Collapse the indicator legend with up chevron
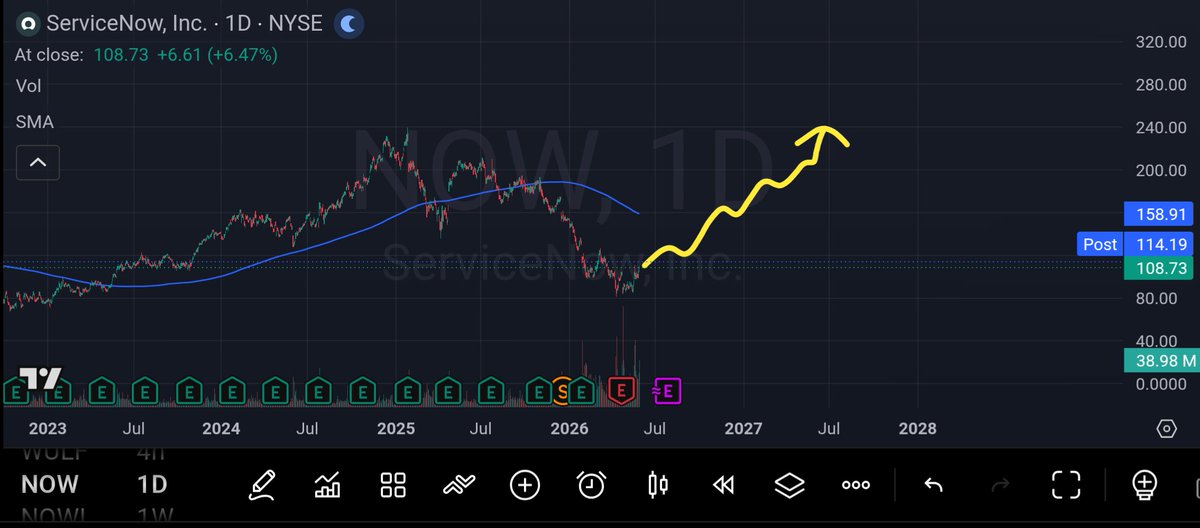 point(37,161)
